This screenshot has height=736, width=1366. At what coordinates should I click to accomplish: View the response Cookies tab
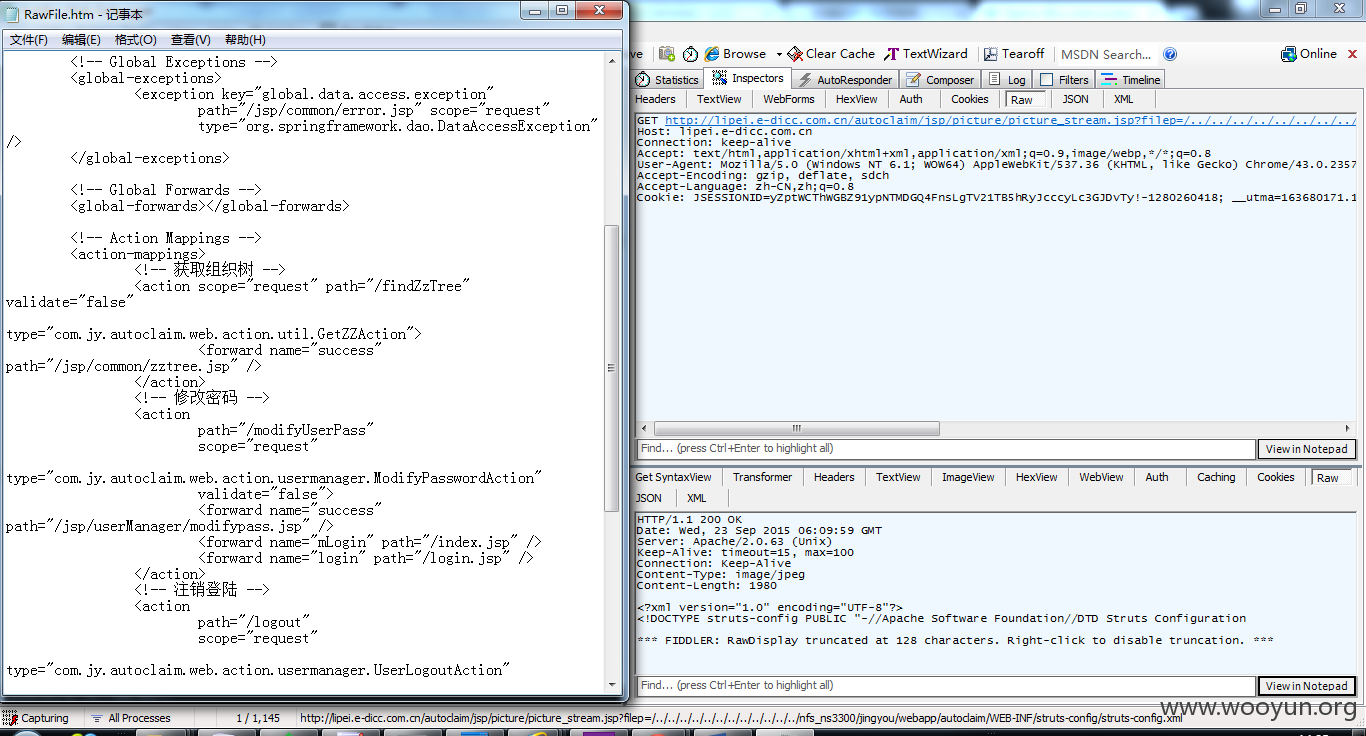(1276, 478)
